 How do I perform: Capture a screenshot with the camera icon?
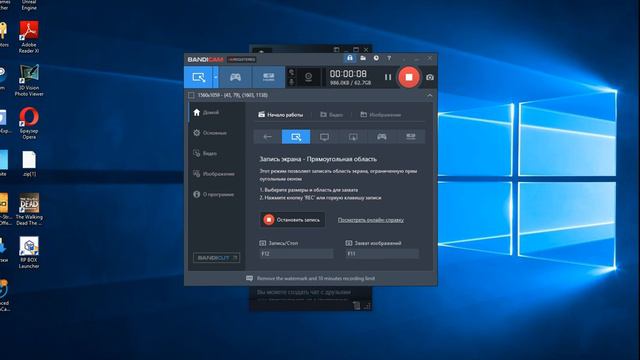pos(430,77)
